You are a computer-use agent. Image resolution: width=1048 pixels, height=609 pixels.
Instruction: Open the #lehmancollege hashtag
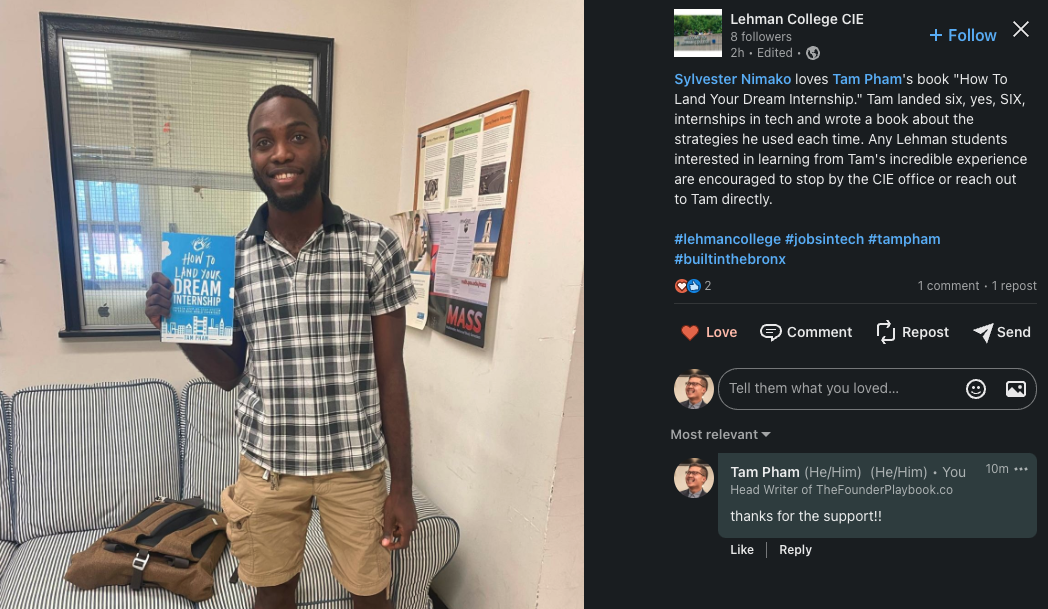click(x=727, y=239)
